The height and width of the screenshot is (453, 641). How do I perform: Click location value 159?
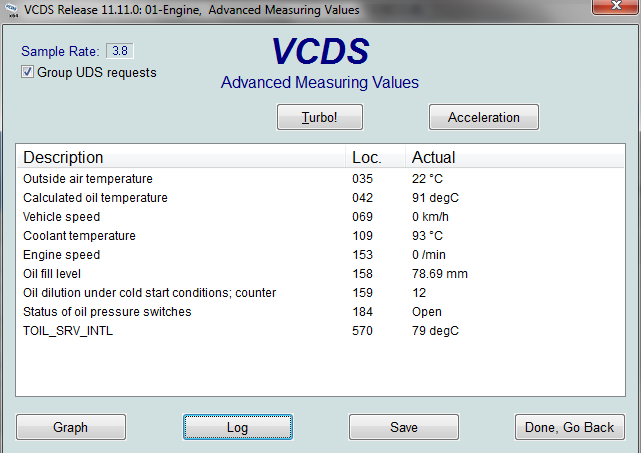click(363, 293)
